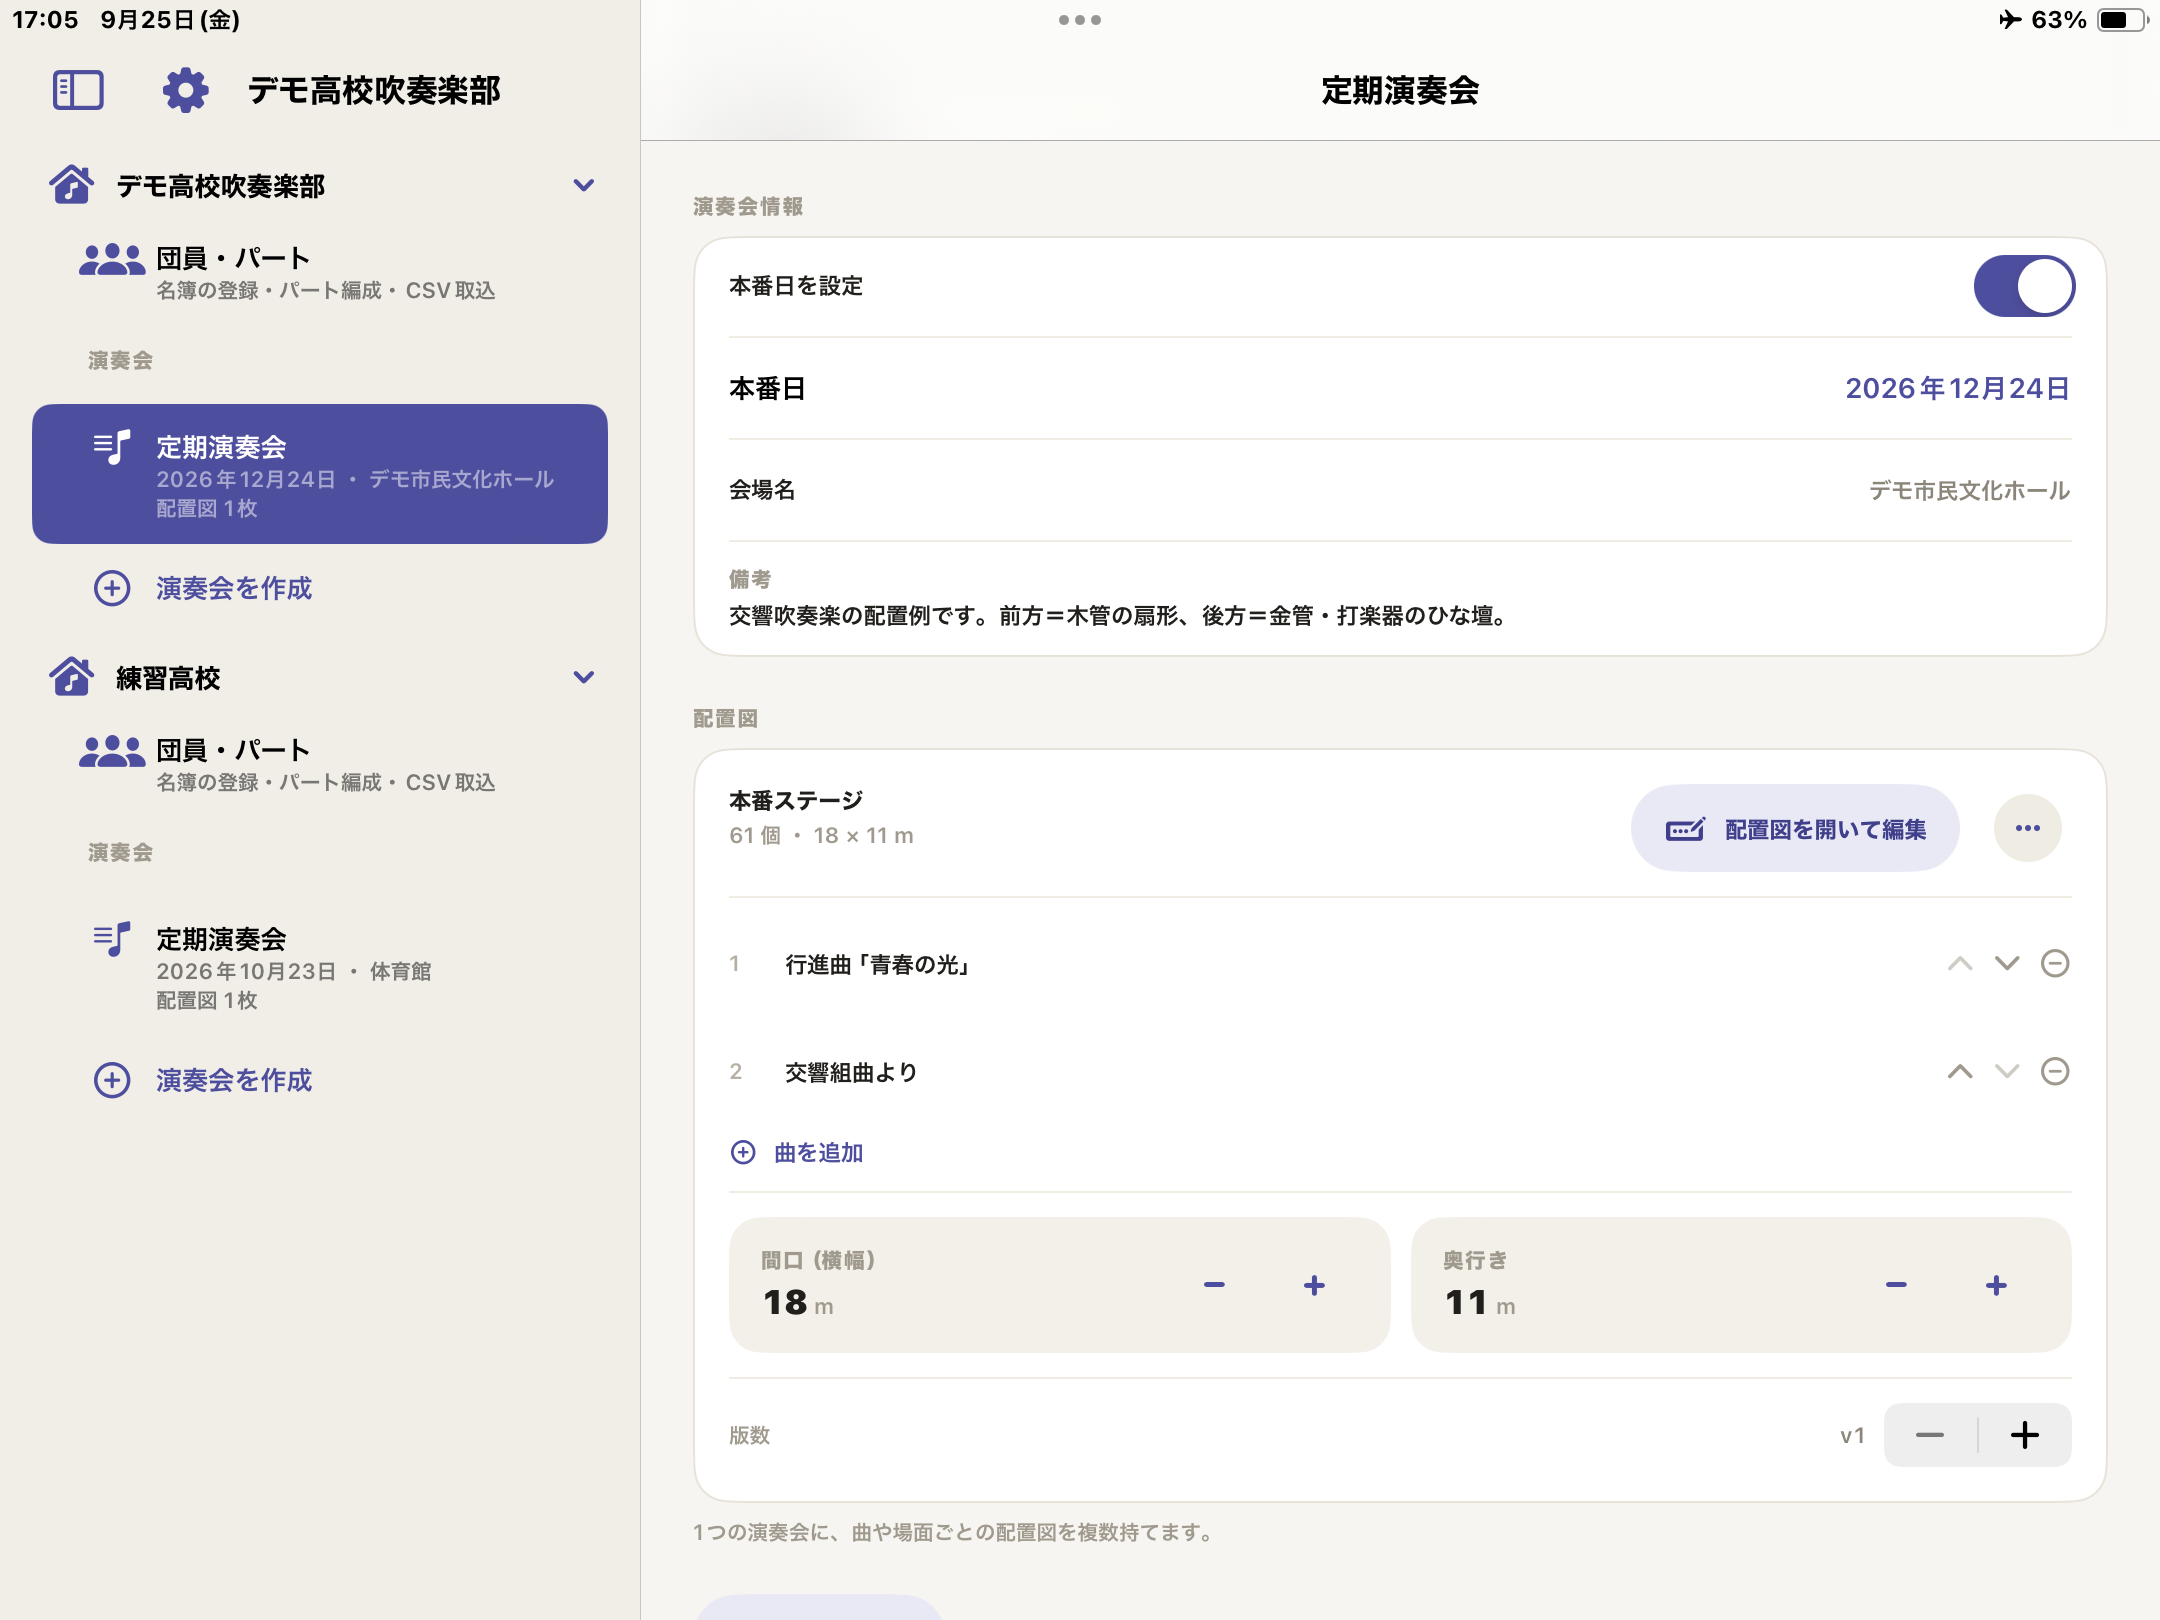Toggle the sidebar panel icon
2160x1620 pixels.
[78, 90]
